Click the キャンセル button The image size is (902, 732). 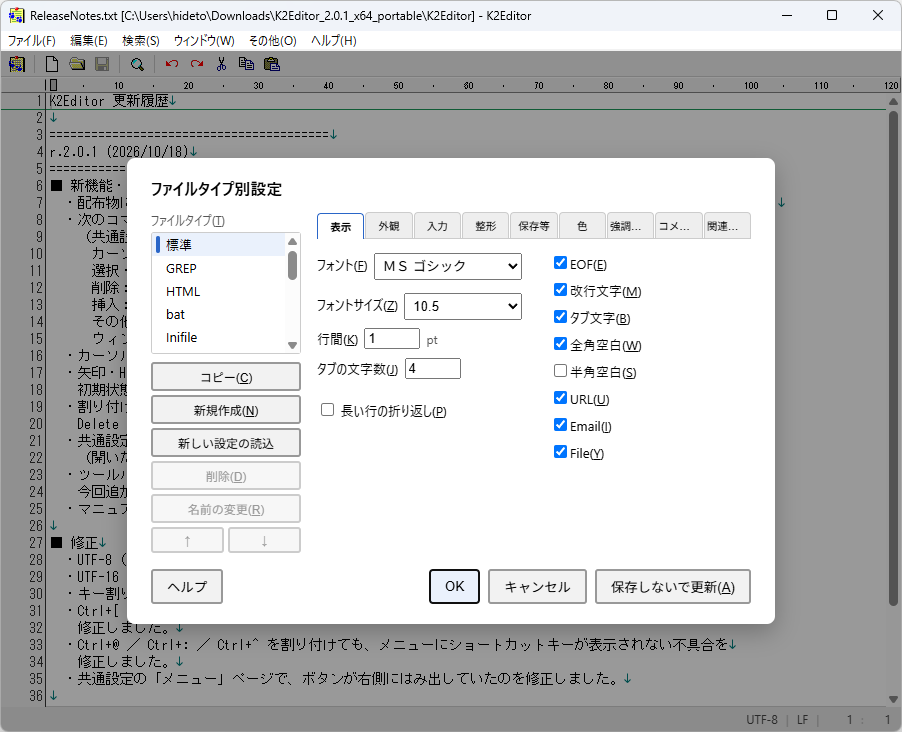click(x=537, y=586)
